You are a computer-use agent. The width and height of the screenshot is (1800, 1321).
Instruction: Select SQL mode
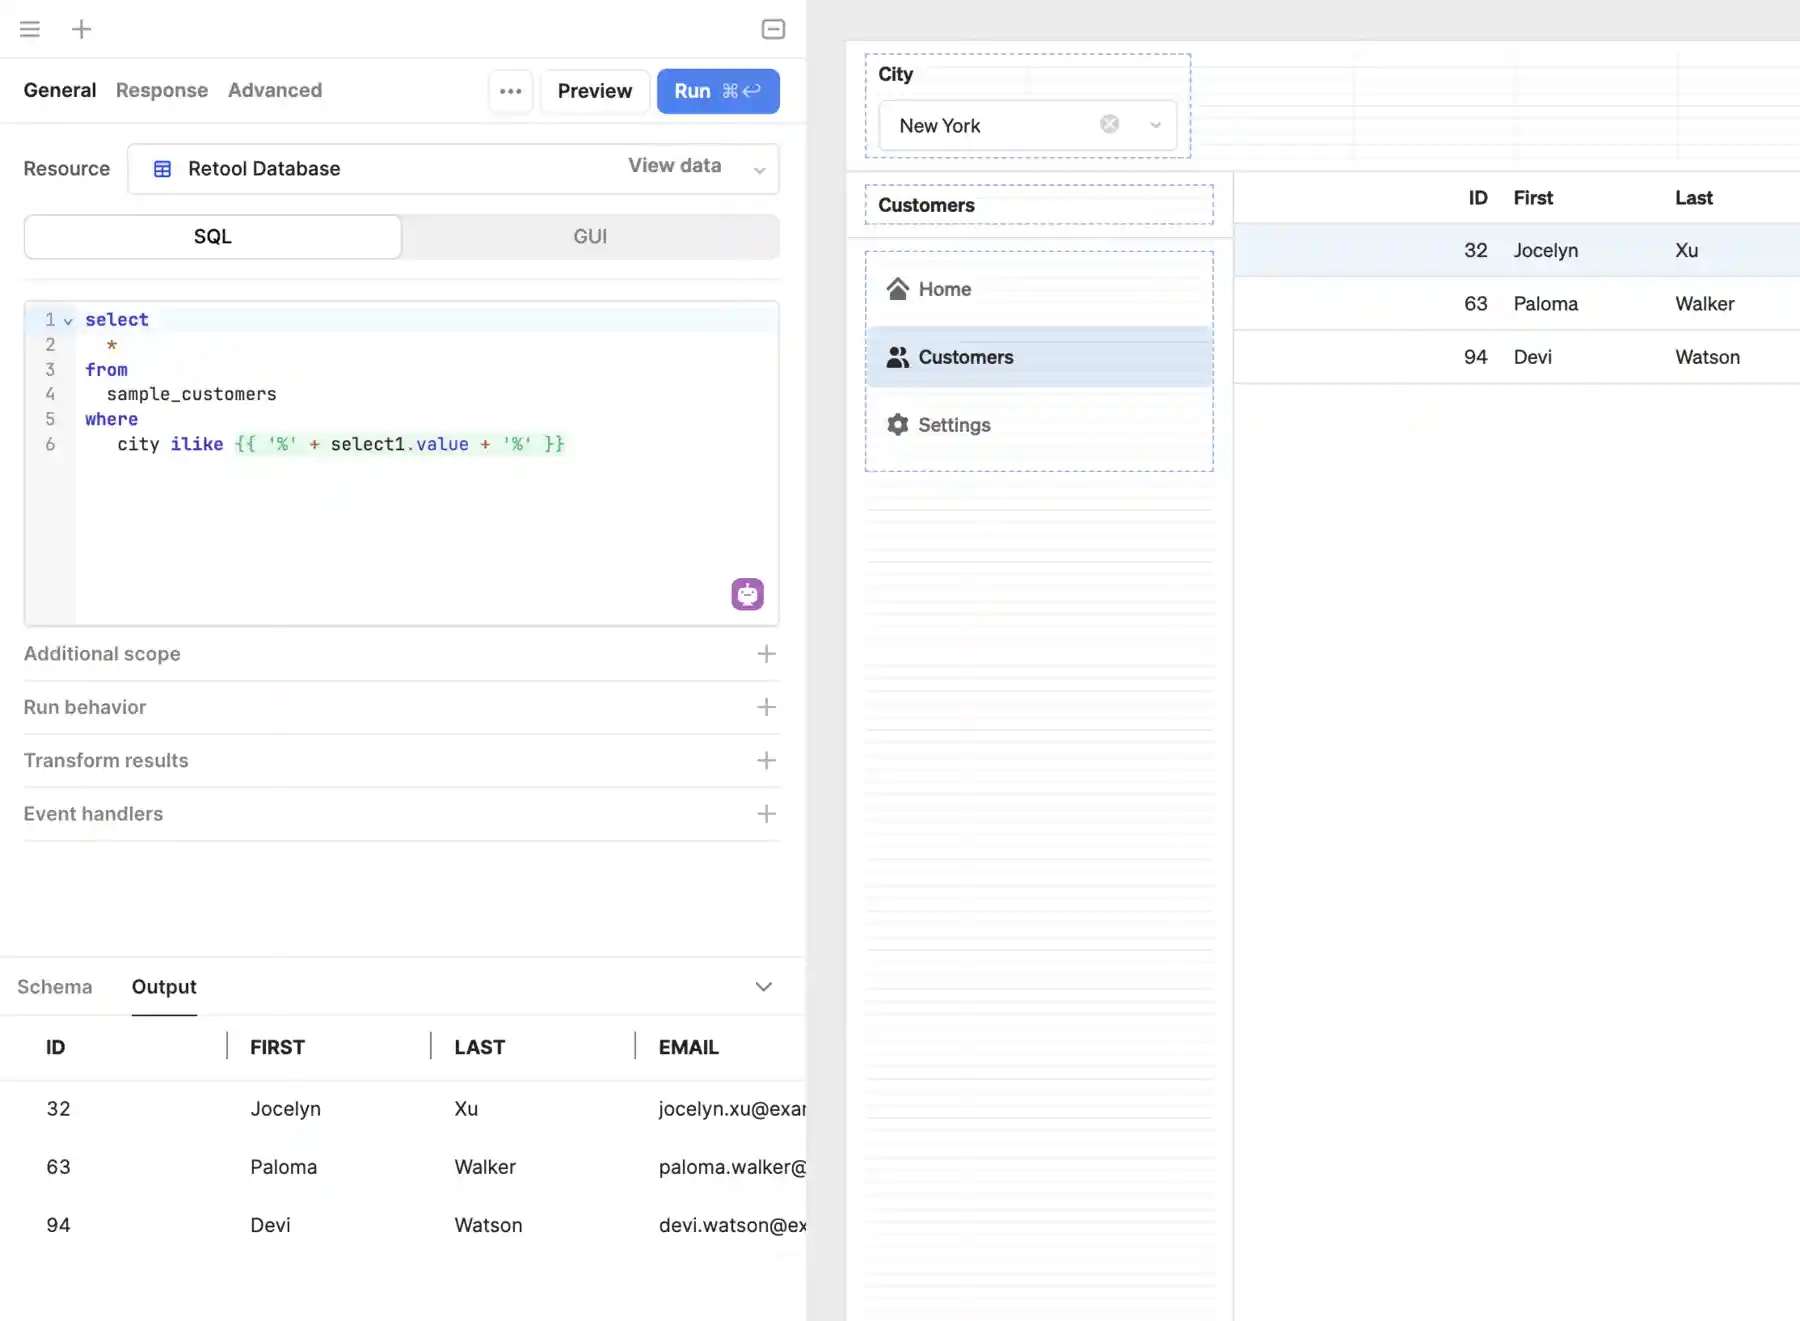[x=213, y=237]
